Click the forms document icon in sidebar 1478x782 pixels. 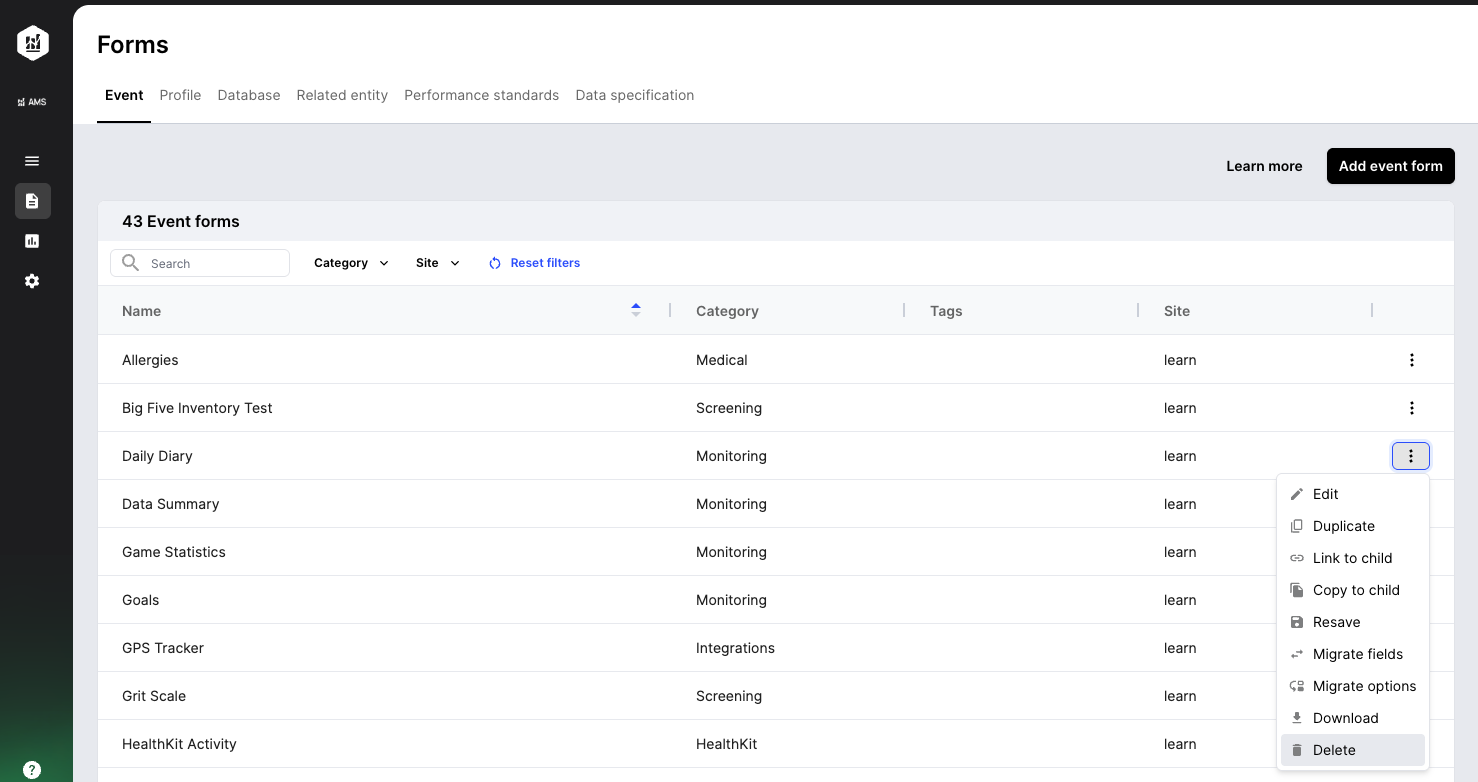click(x=32, y=201)
